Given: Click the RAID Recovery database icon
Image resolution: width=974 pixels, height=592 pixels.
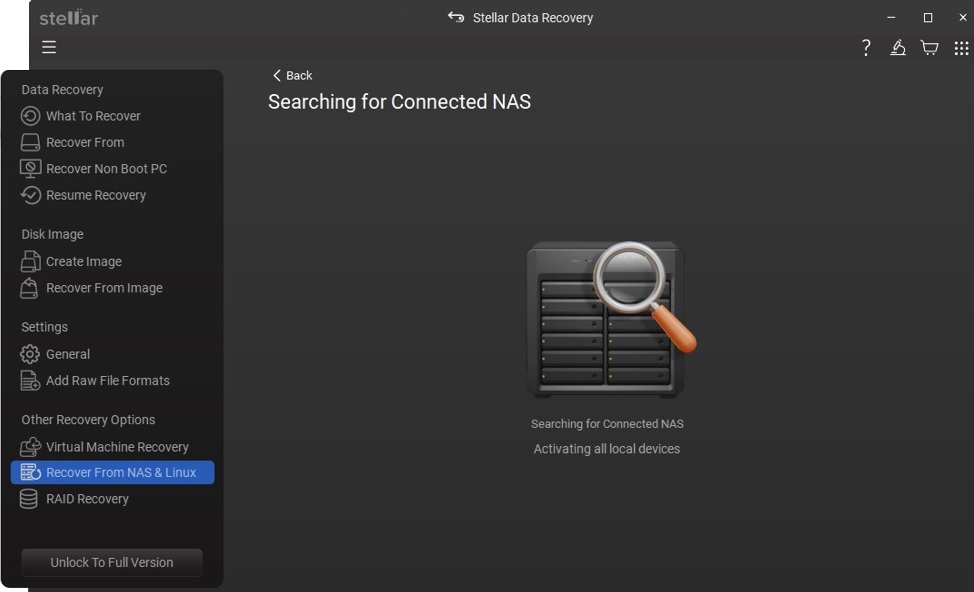Looking at the screenshot, I should click(29, 499).
